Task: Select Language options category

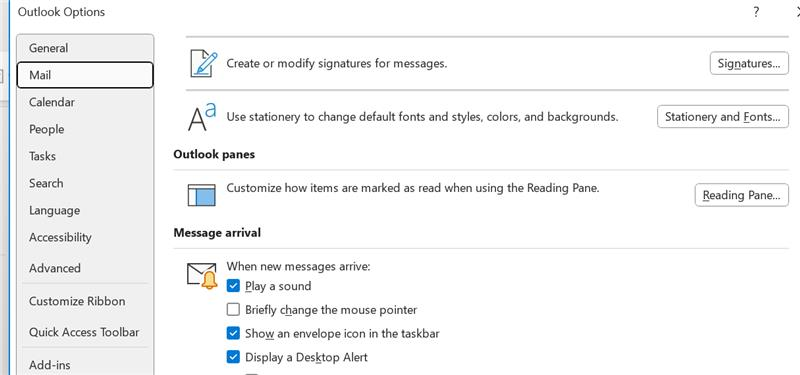Action: point(85,210)
